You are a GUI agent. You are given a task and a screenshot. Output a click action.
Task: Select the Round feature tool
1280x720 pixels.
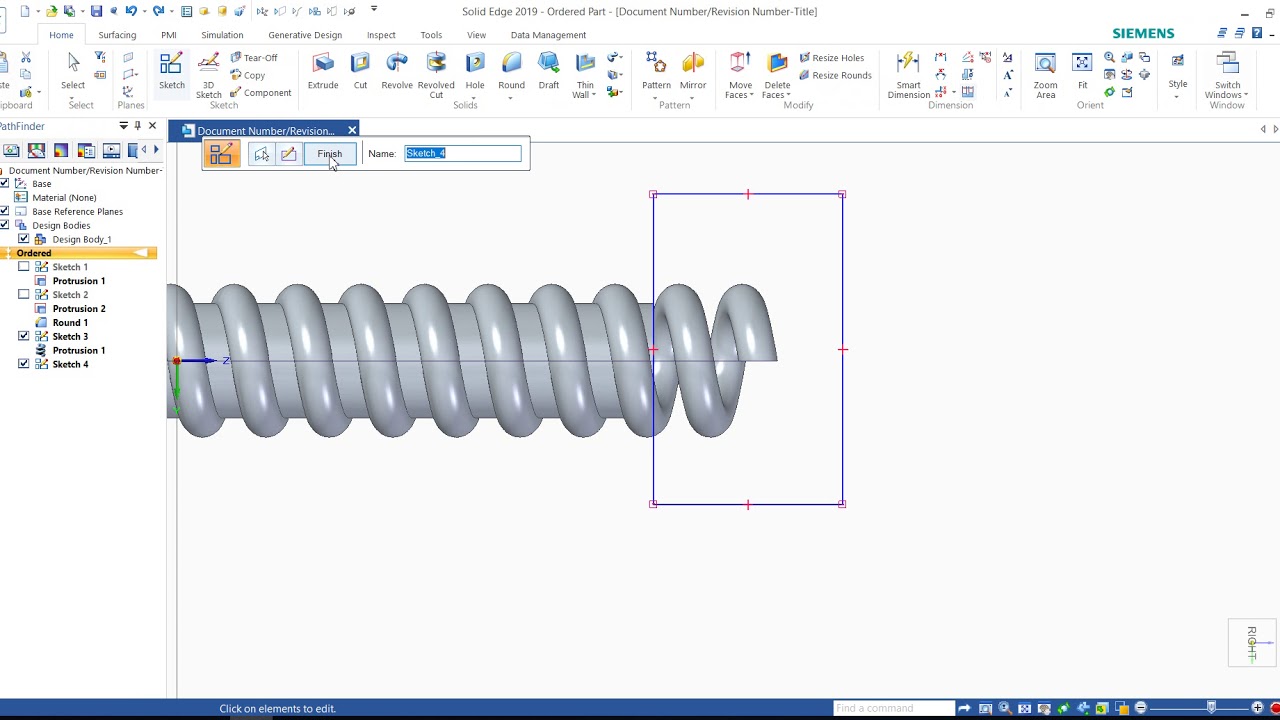[x=511, y=72]
